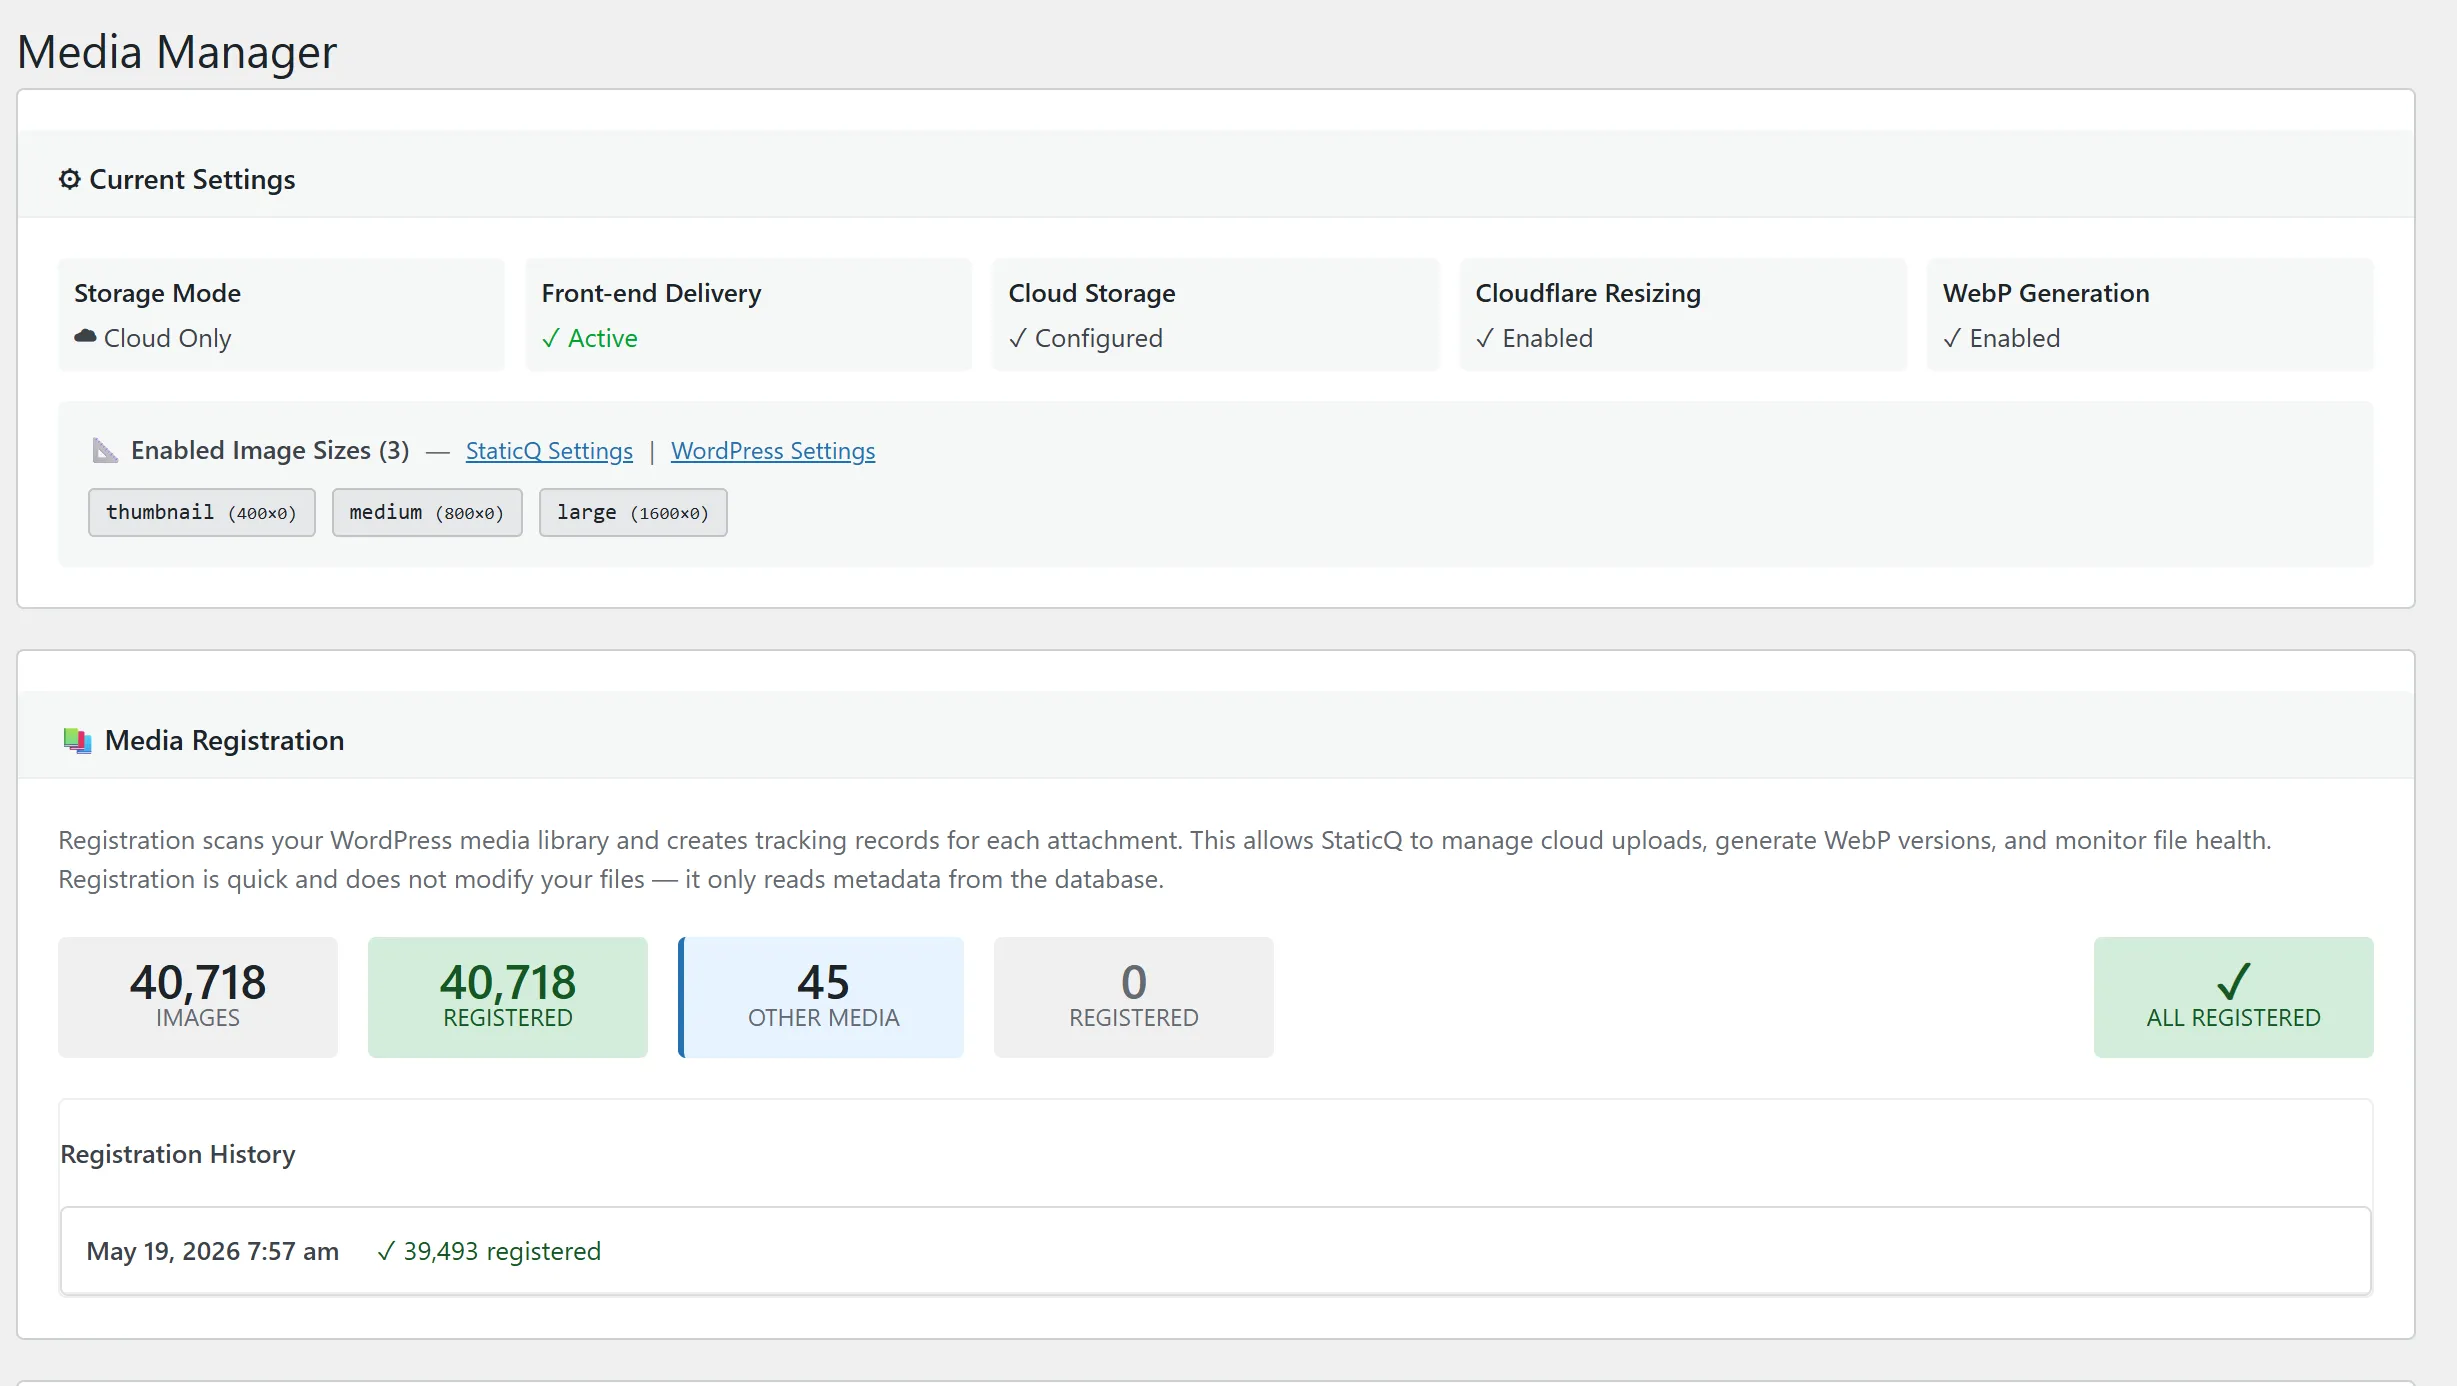Click the Current Settings gear icon

69,179
